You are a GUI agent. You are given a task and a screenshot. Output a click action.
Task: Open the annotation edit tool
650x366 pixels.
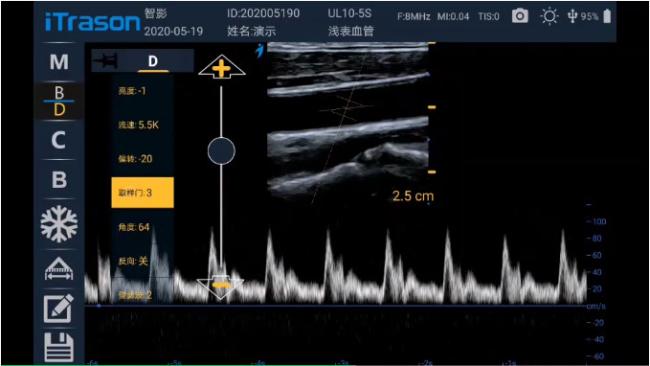coord(59,308)
